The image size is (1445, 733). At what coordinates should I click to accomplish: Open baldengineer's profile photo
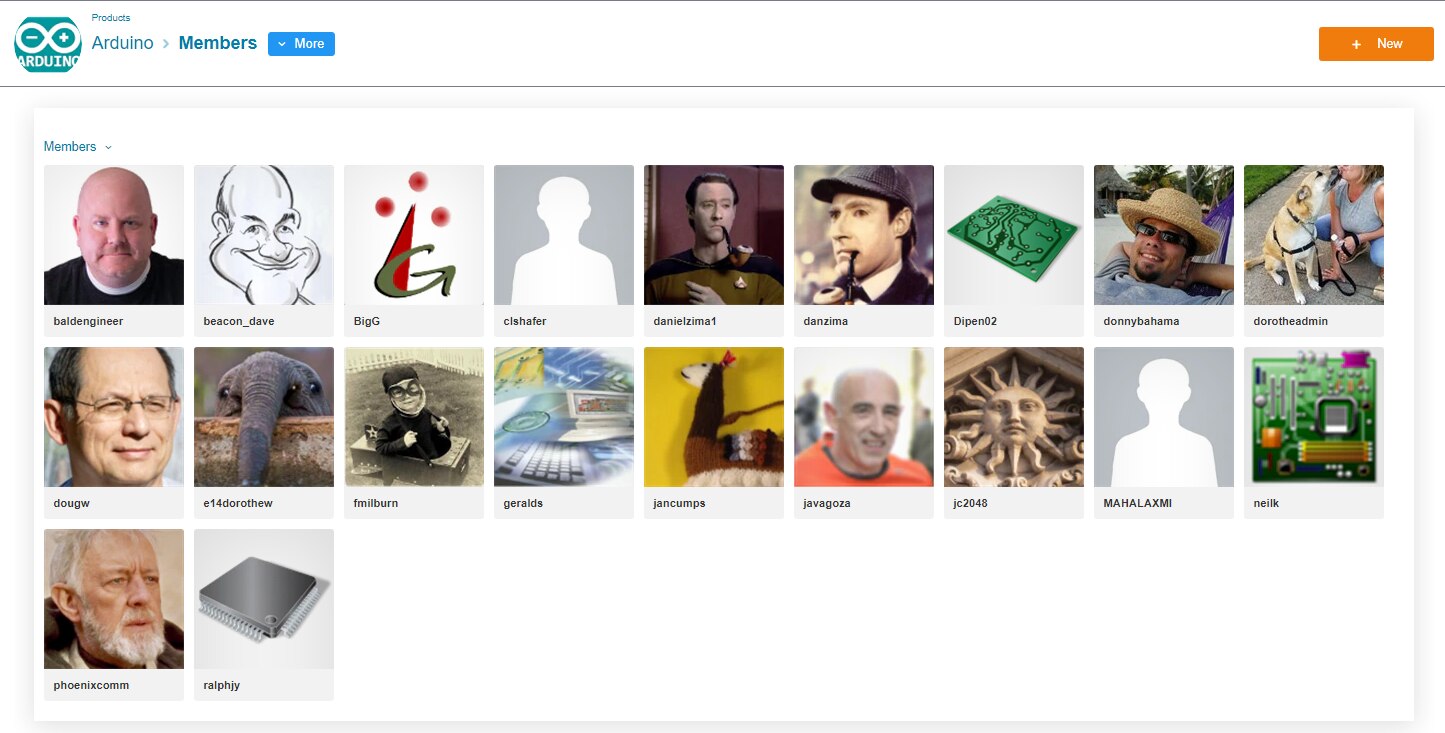point(114,235)
